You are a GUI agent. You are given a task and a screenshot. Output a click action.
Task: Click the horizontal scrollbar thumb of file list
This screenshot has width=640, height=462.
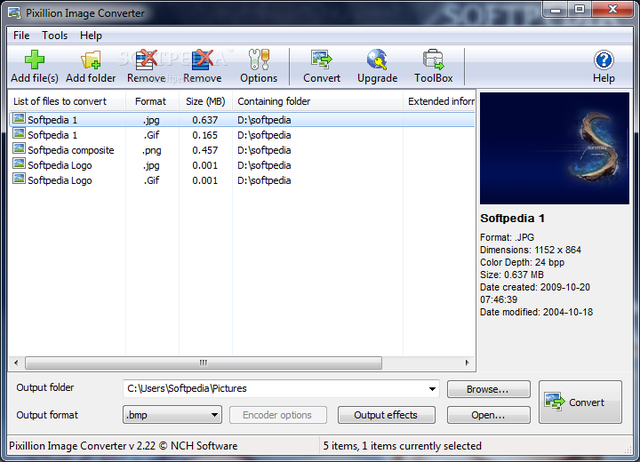point(204,363)
